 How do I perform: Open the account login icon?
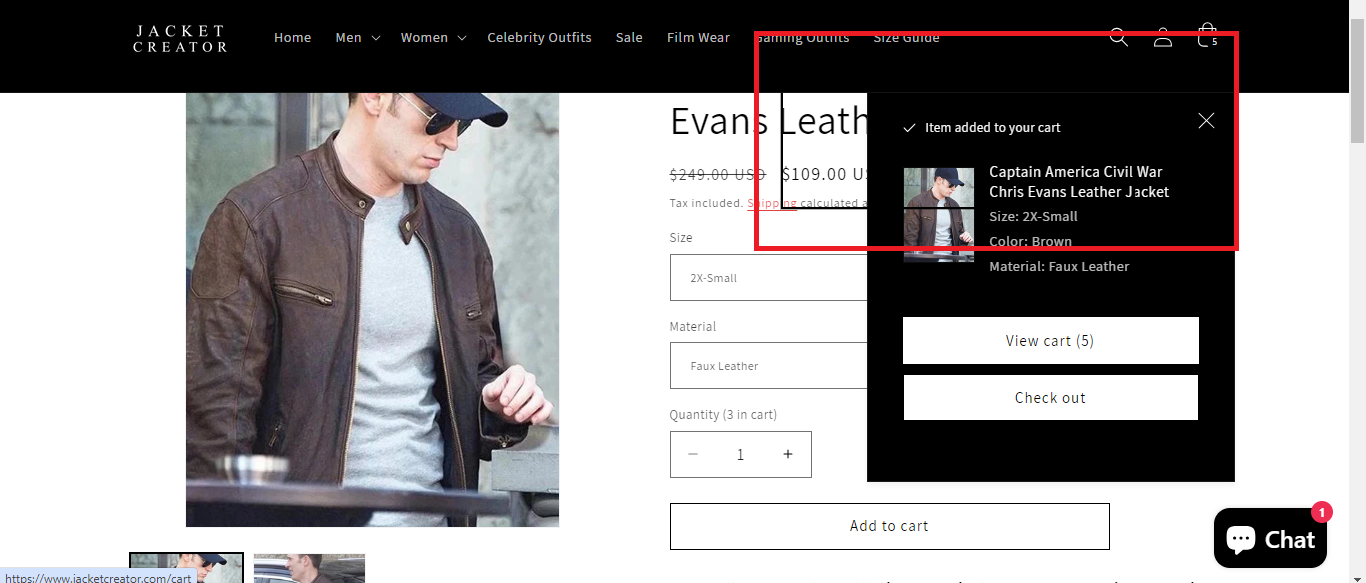(1162, 38)
